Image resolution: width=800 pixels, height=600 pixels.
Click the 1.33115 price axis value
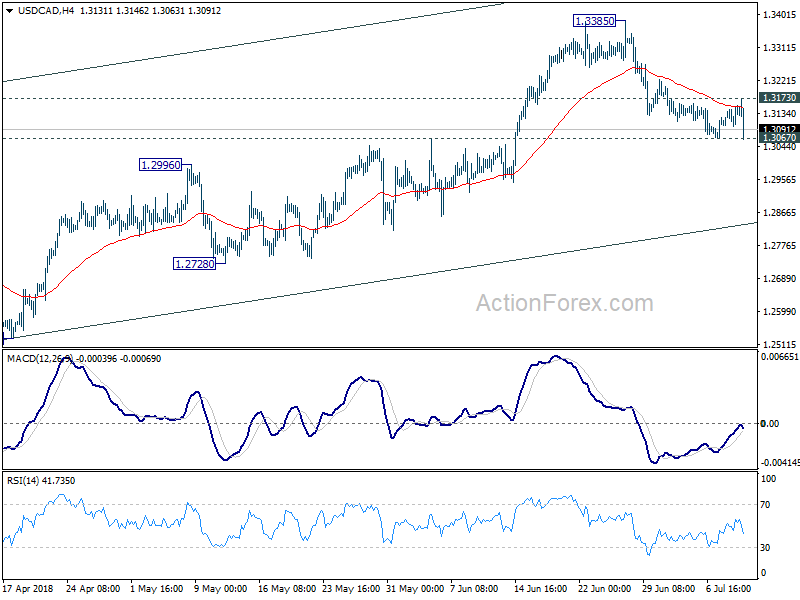[779, 47]
